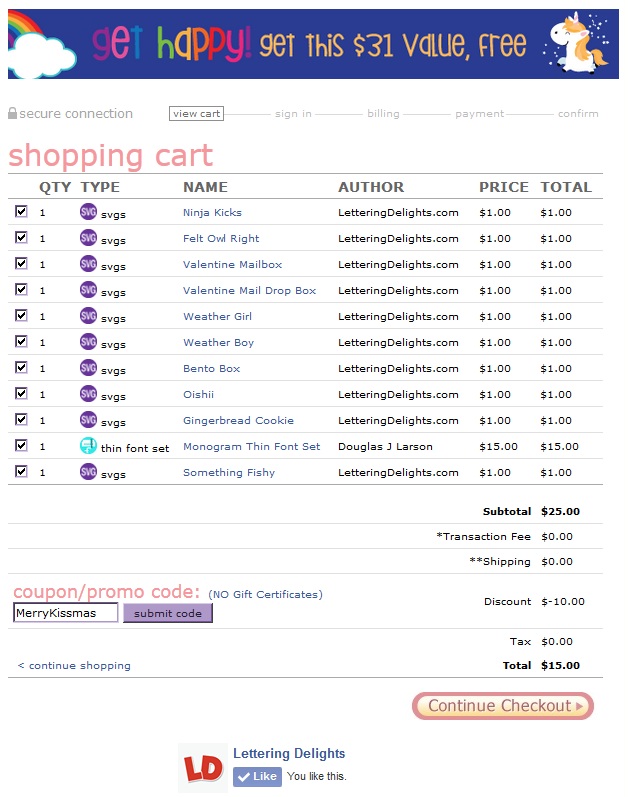Screen dimensions: 628x797
Task: Click the coupon code text field
Action: 66,613
